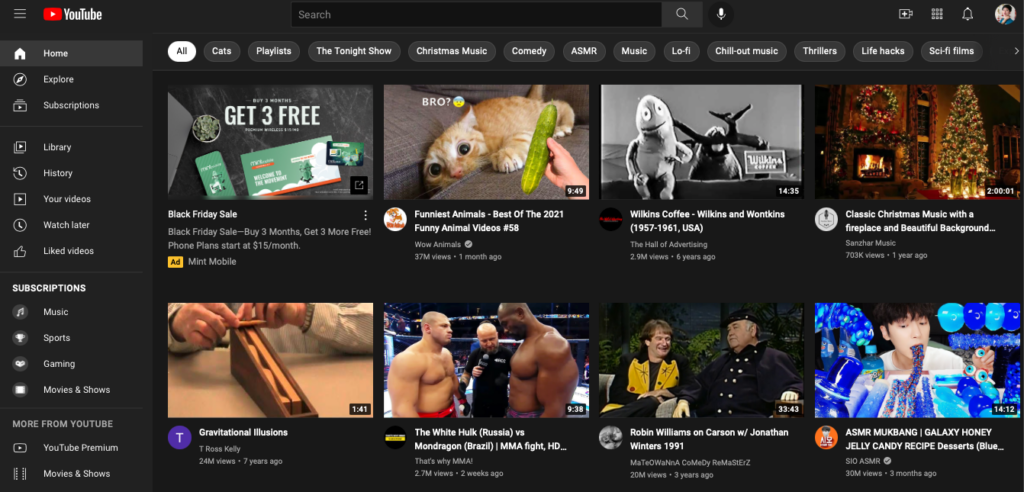
Task: Open the account avatar menu
Action: coord(1004,14)
